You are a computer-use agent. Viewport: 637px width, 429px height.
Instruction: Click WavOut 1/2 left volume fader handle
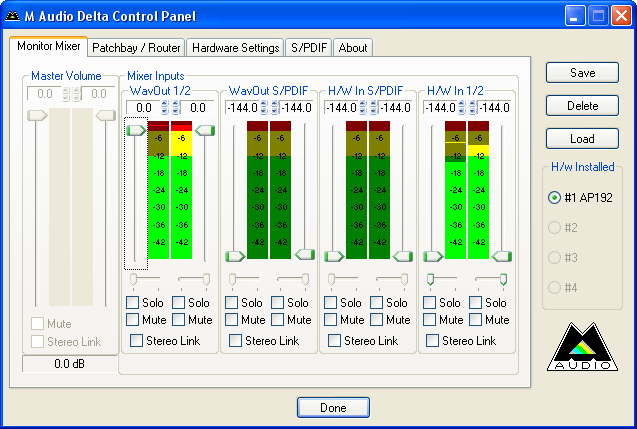click(x=136, y=130)
